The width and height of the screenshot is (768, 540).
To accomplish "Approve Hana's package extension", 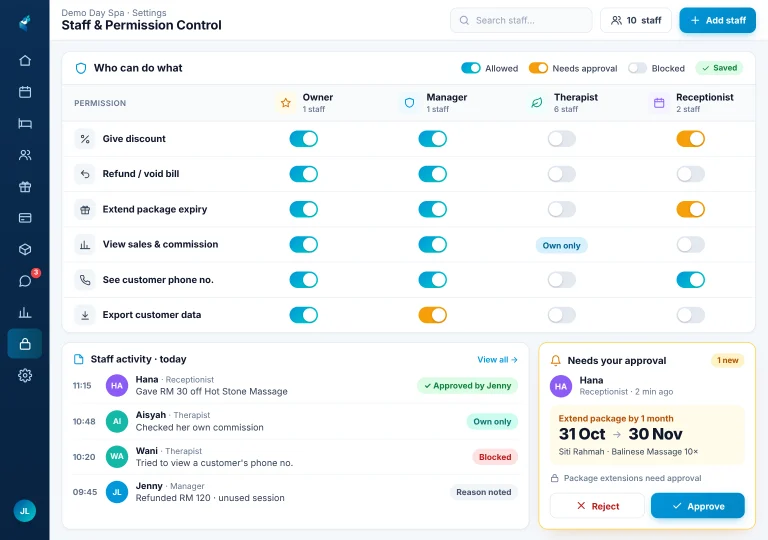I will tap(698, 506).
